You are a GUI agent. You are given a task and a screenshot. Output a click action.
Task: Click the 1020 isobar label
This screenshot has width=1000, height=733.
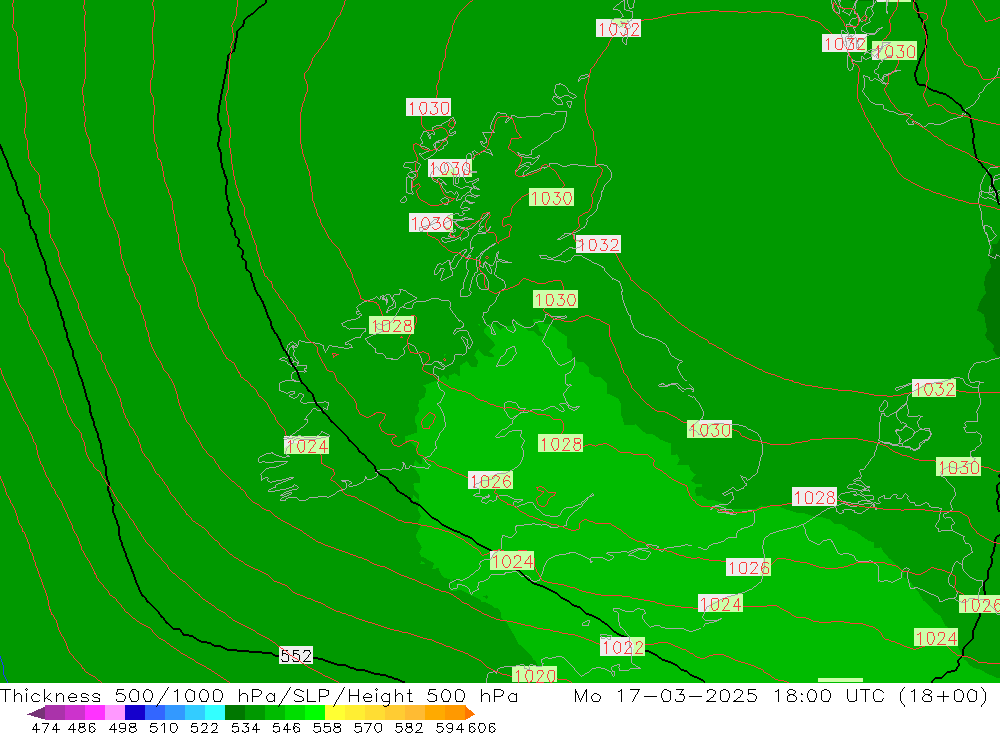pyautogui.click(x=534, y=675)
